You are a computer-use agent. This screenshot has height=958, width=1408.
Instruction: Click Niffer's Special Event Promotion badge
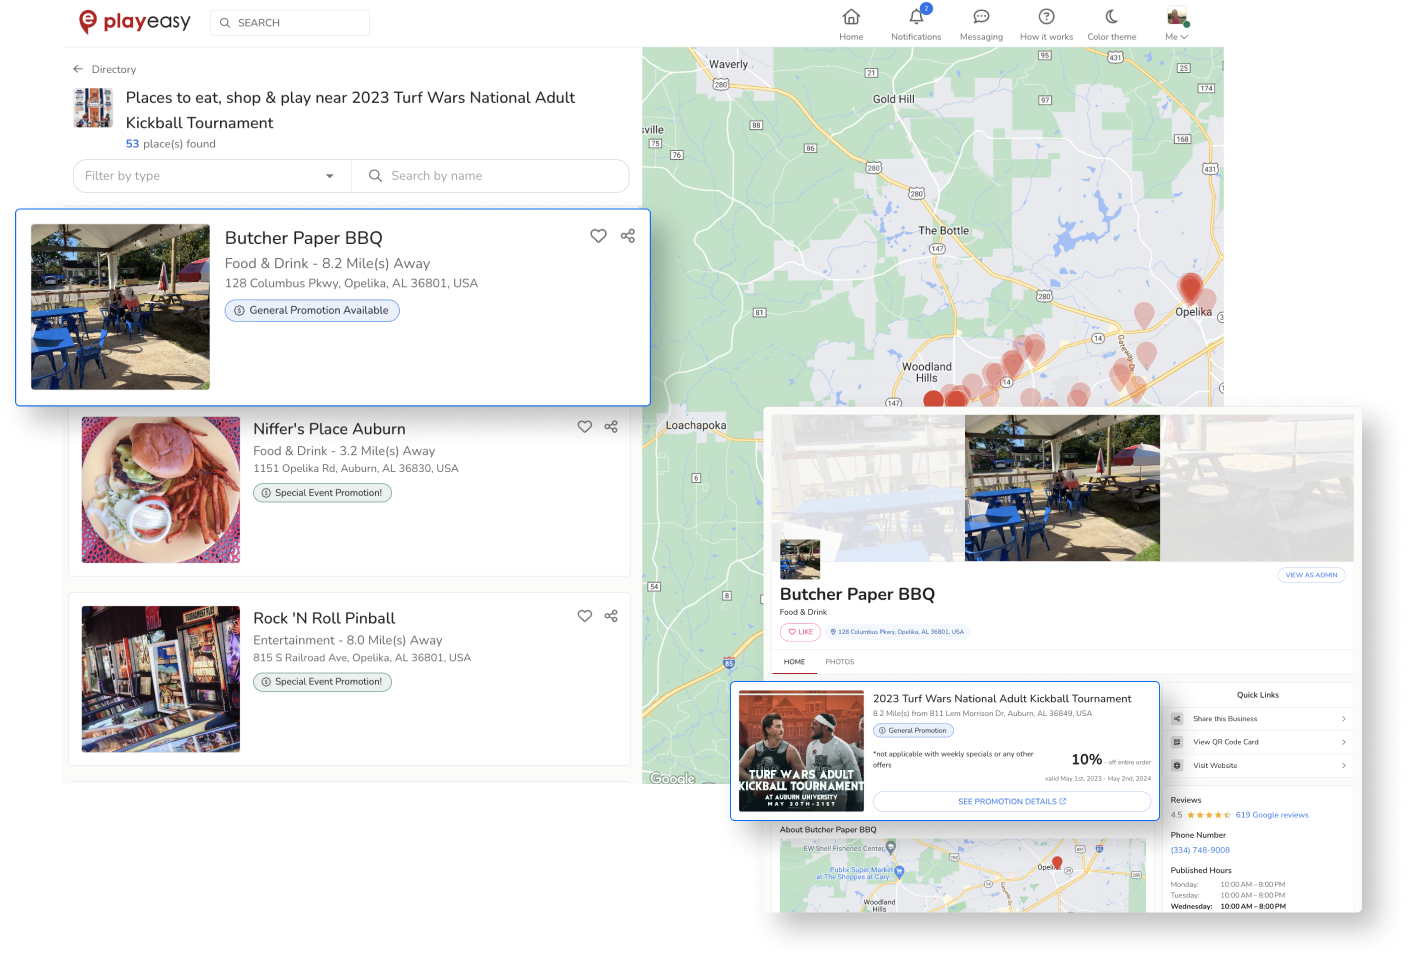click(322, 493)
